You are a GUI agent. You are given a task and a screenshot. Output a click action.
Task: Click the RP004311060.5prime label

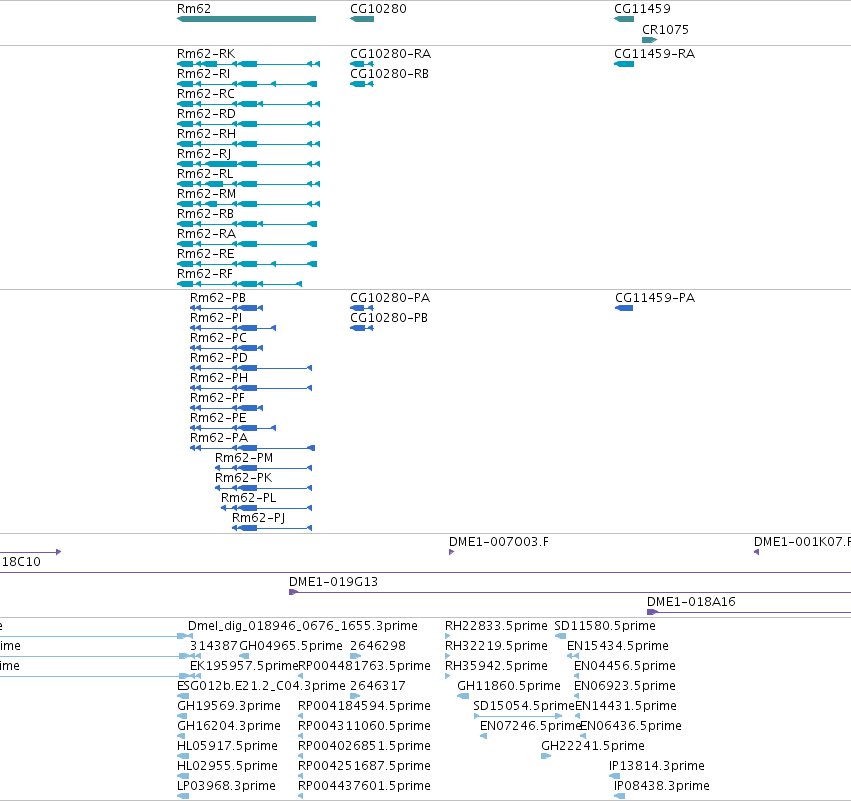pos(364,726)
